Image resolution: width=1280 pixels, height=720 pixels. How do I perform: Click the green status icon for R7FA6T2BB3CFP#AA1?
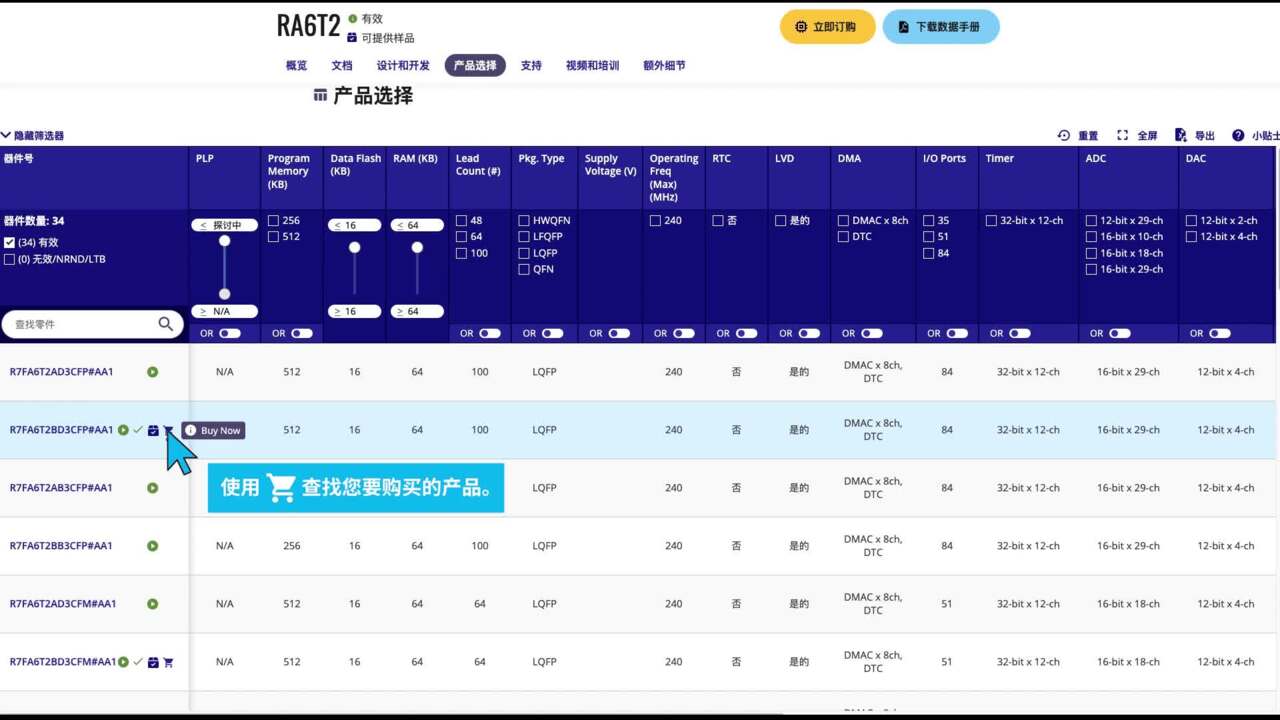[153, 546]
